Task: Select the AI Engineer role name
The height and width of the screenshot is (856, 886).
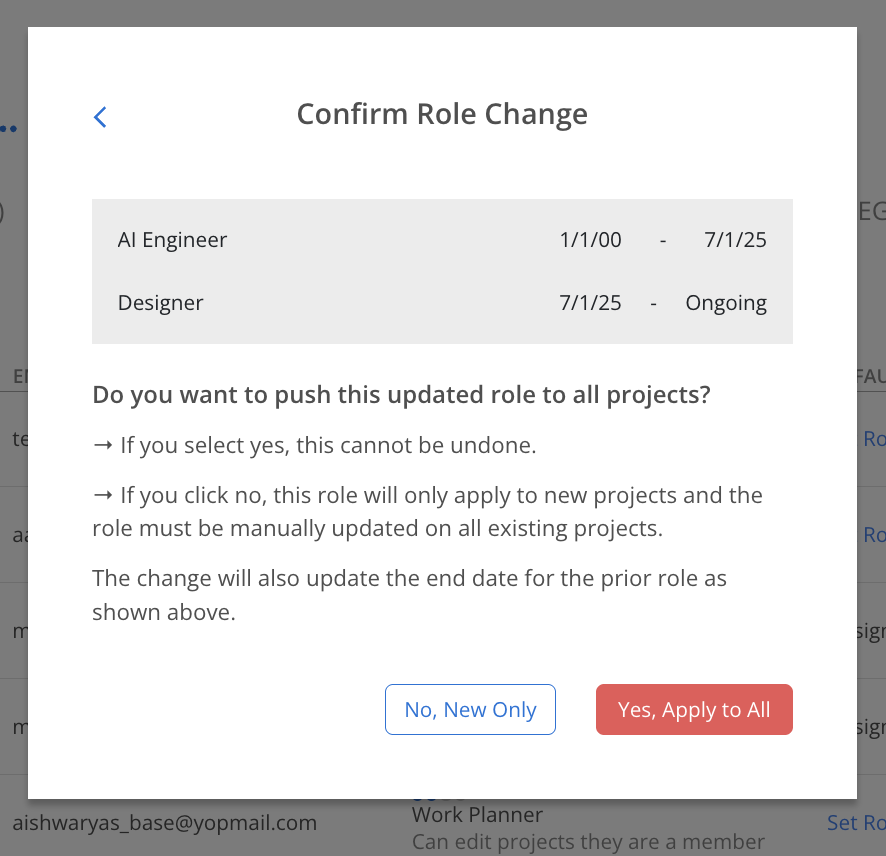Action: (x=172, y=240)
